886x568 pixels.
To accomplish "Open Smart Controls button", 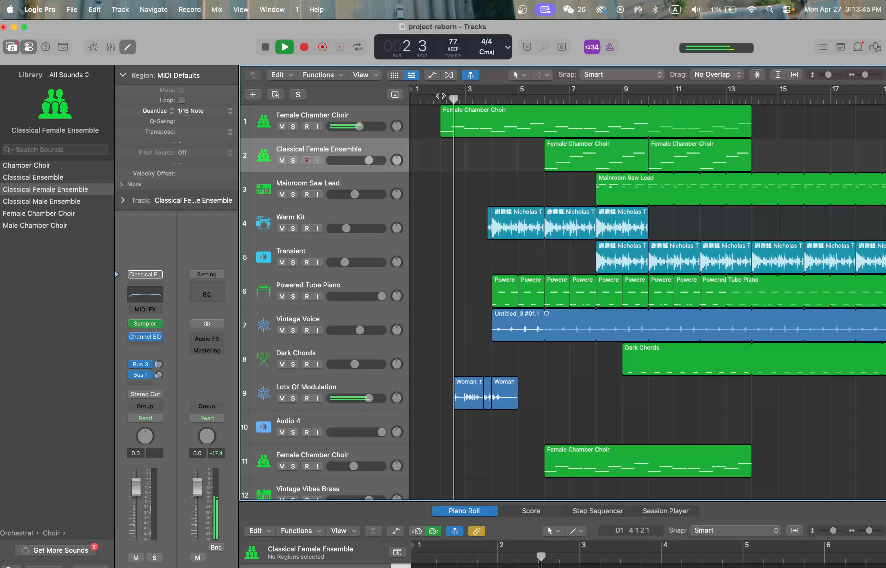I will click(x=93, y=47).
